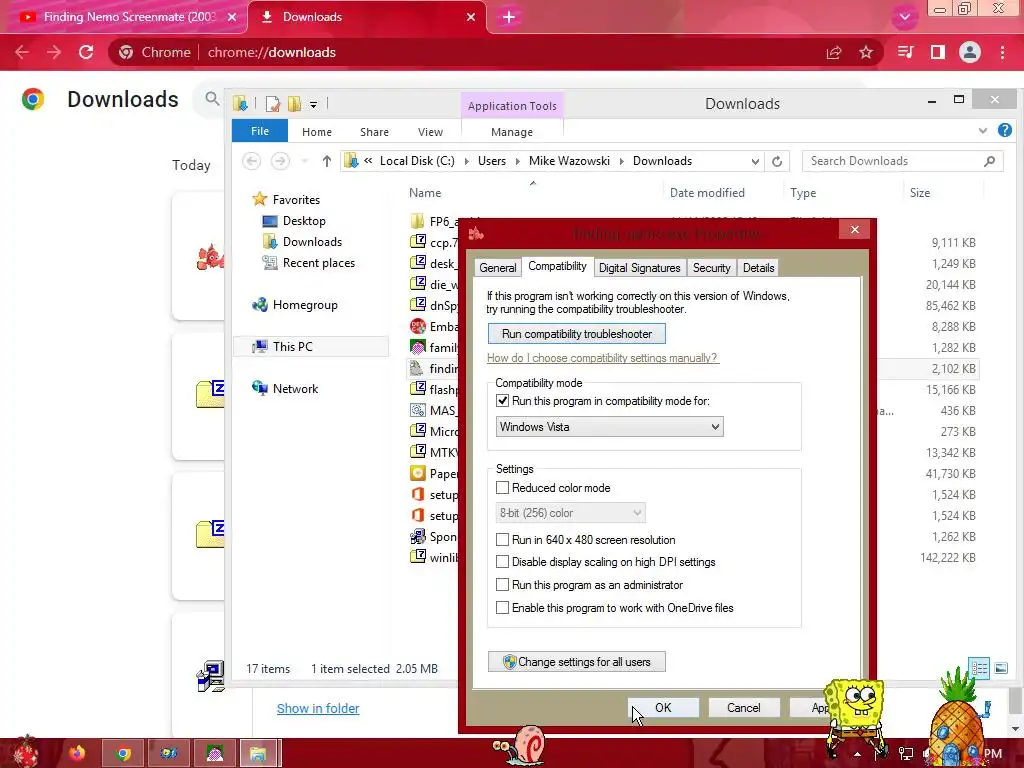Open the Windows Vista compatibility dropdown
The width and height of the screenshot is (1024, 768).
tap(609, 427)
